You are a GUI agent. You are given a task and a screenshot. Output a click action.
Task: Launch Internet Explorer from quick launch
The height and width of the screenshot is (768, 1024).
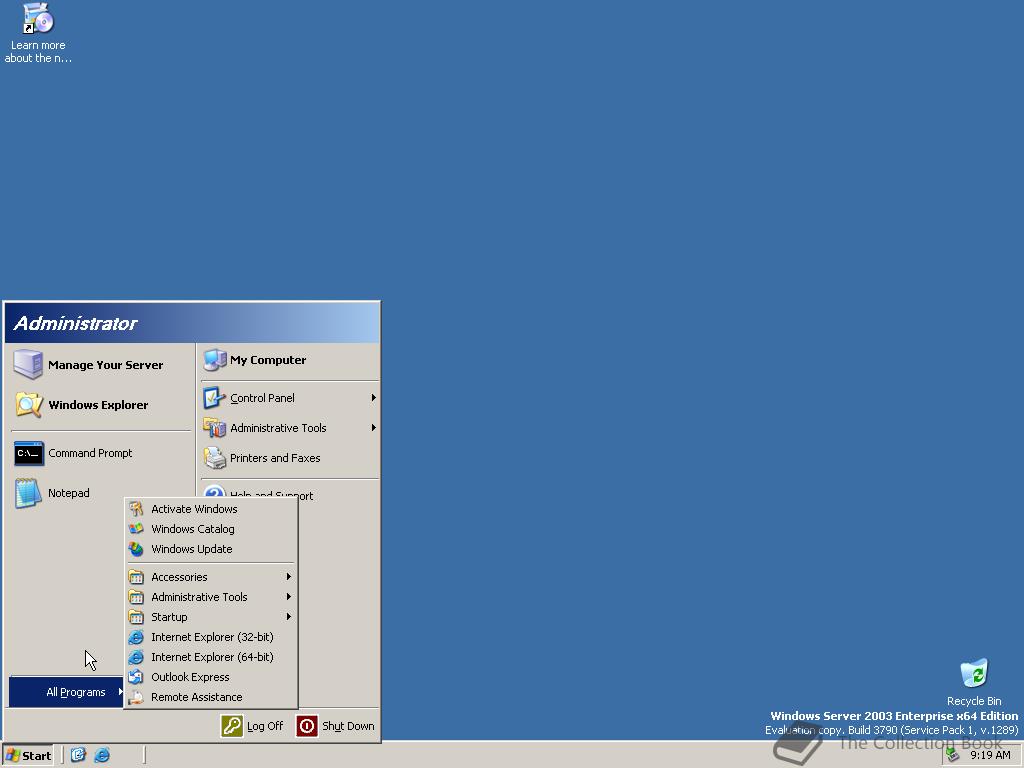click(x=102, y=755)
